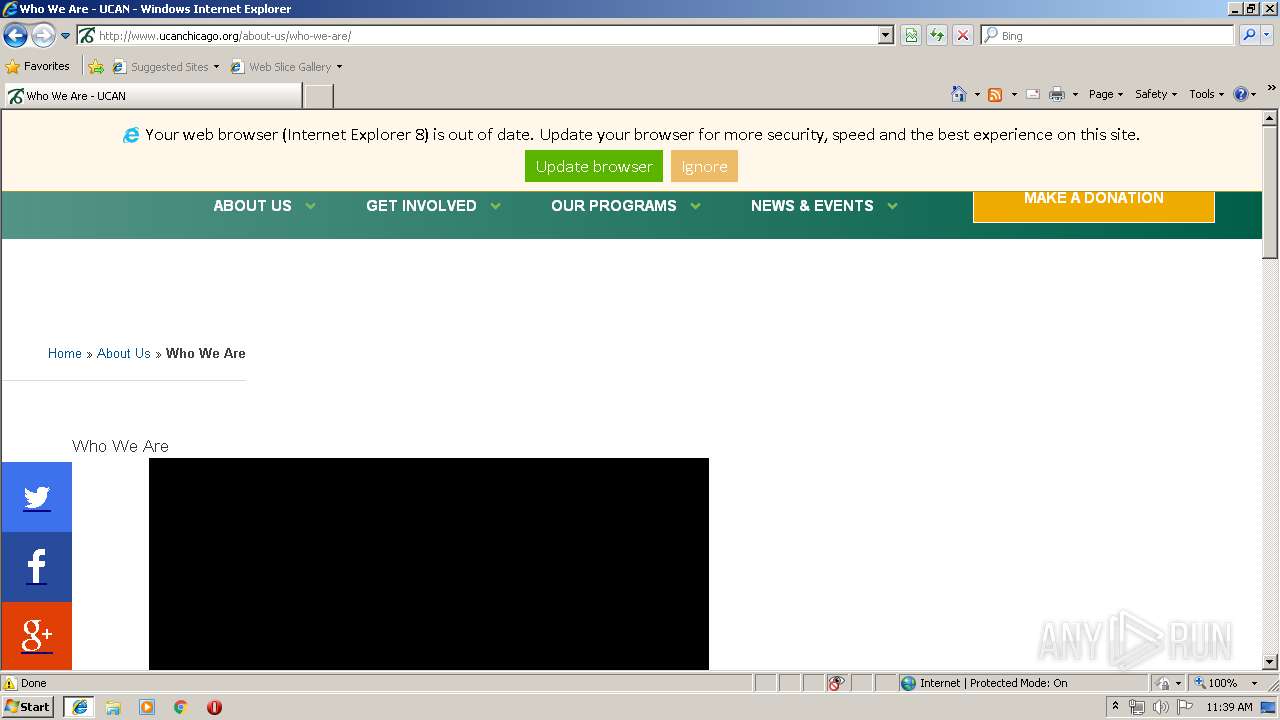
Task: Expand the ABOUT US navigation menu
Action: pyautogui.click(x=264, y=206)
